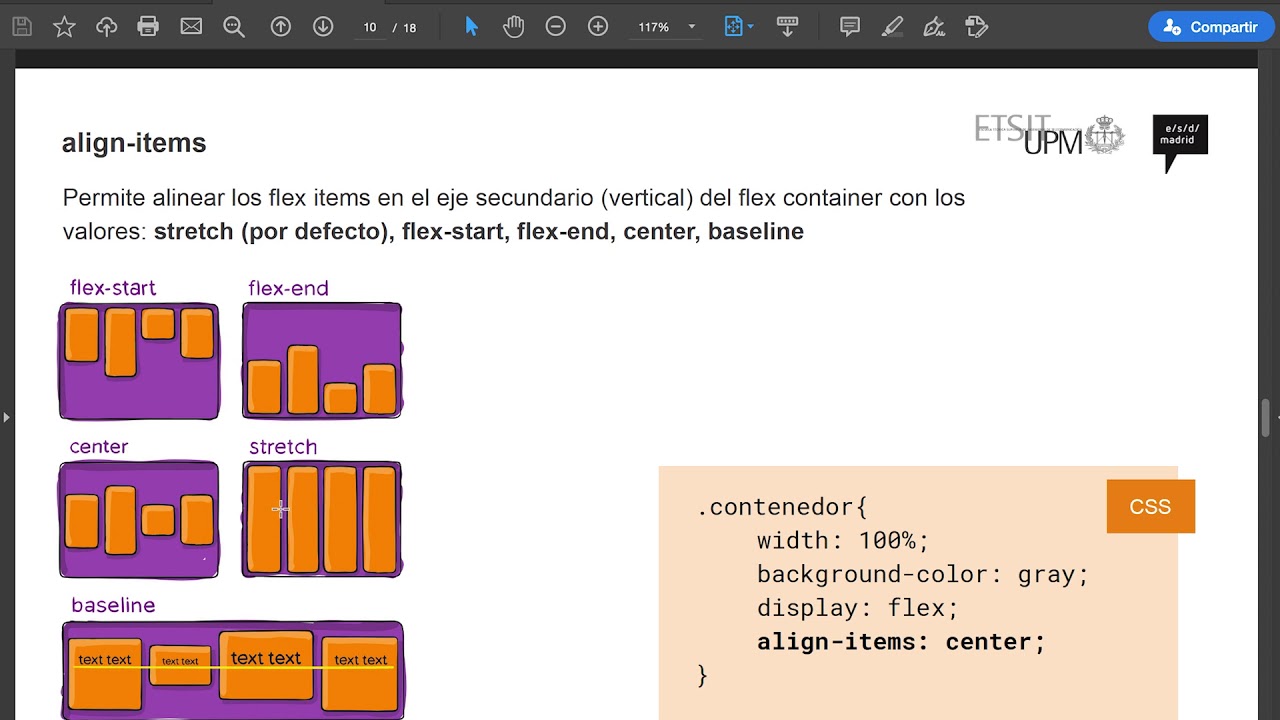The height and width of the screenshot is (720, 1280).
Task: Select the highlighter pen tool
Action: click(x=892, y=27)
